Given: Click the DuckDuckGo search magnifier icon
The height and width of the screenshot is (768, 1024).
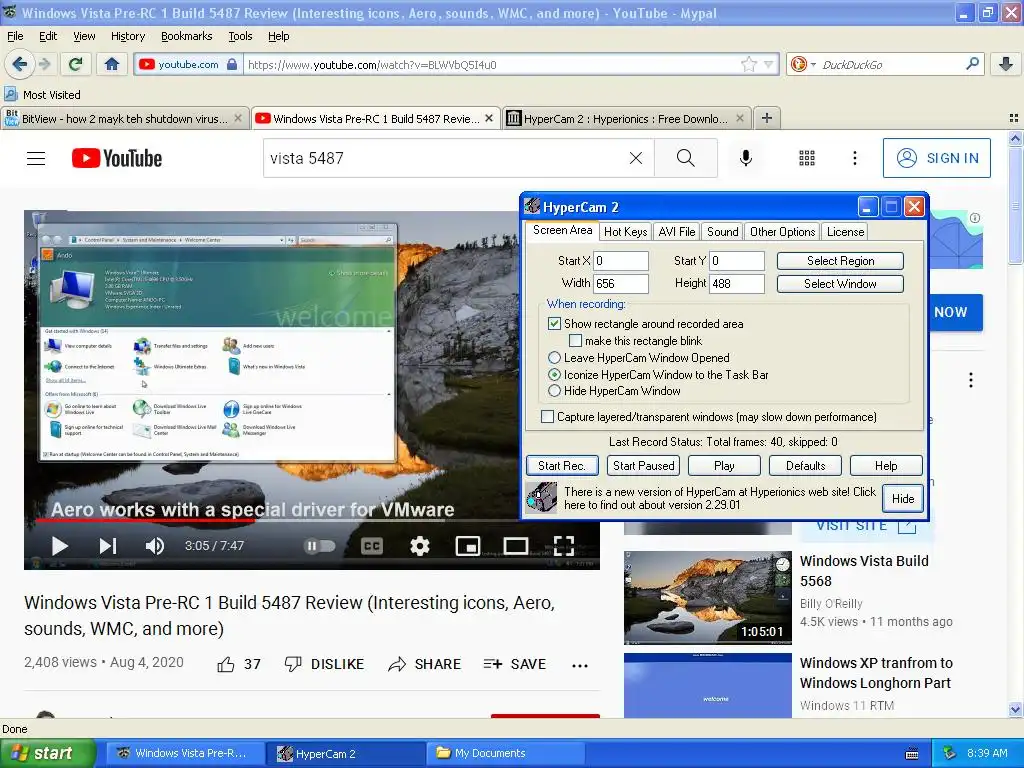Looking at the screenshot, I should point(972,64).
